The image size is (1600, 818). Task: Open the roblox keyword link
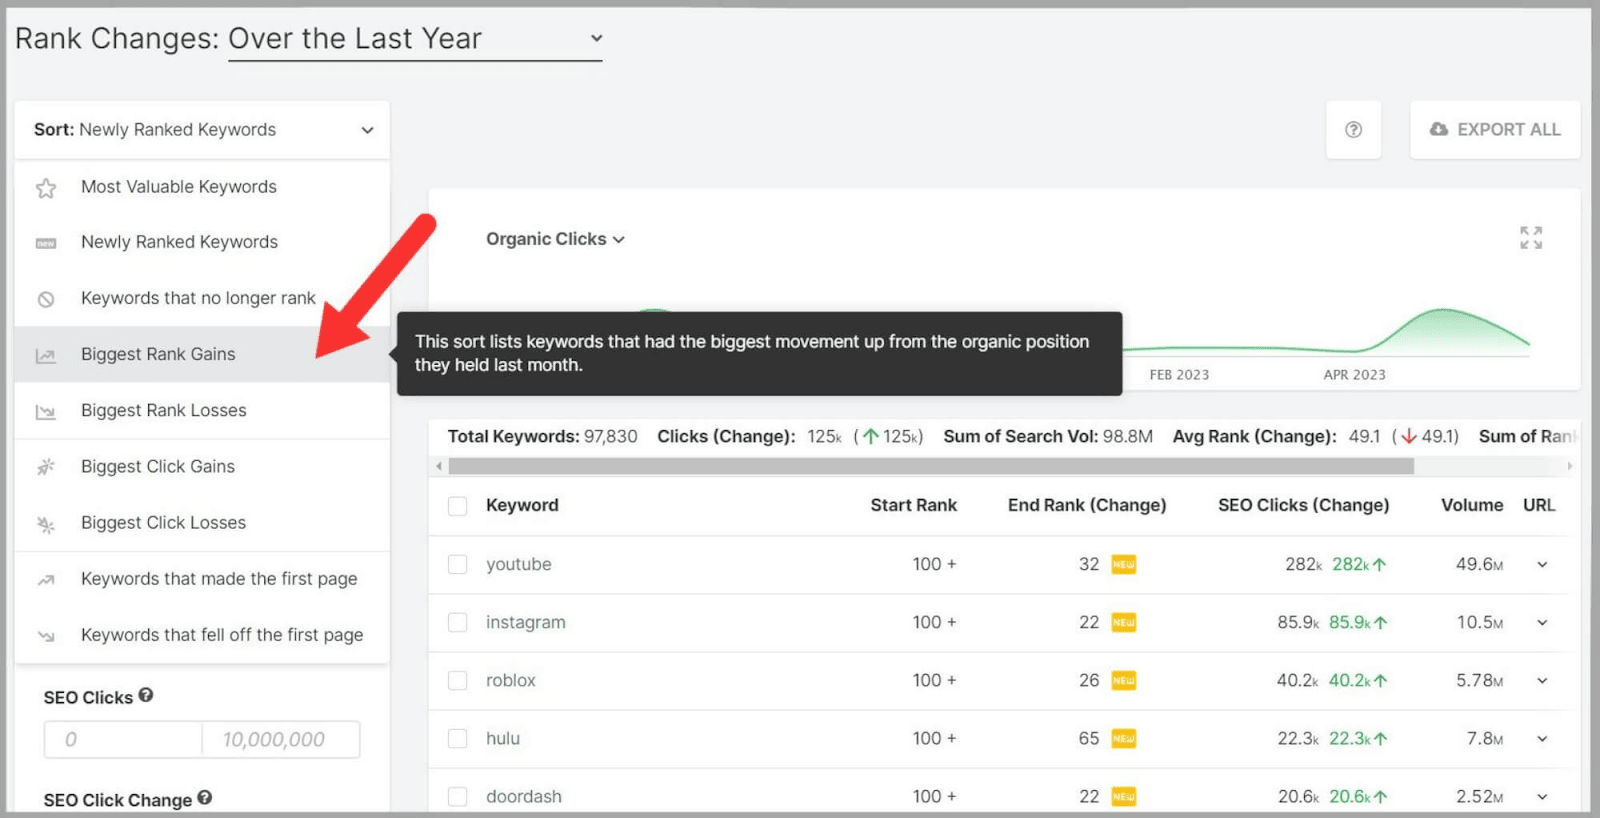511,681
